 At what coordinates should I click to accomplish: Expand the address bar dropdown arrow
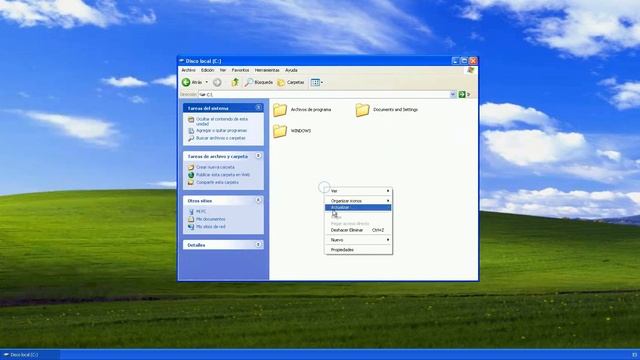453,95
